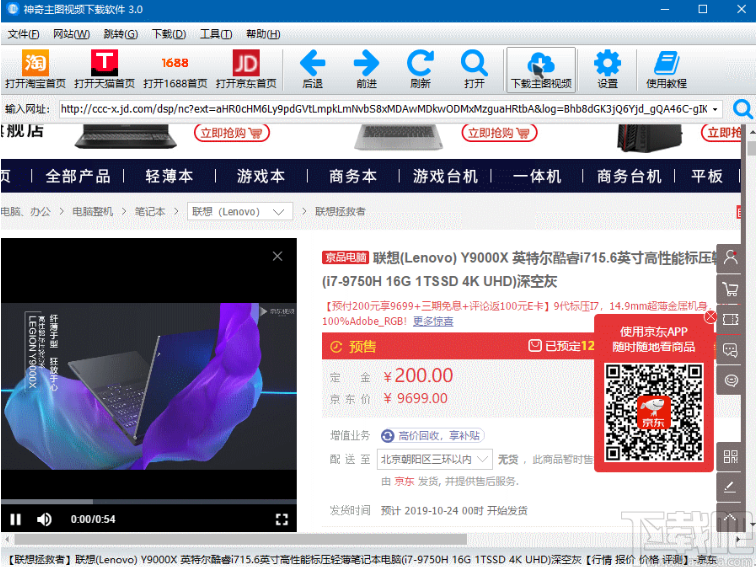Open the 下载(D) menu
The width and height of the screenshot is (756, 567).
coord(169,34)
